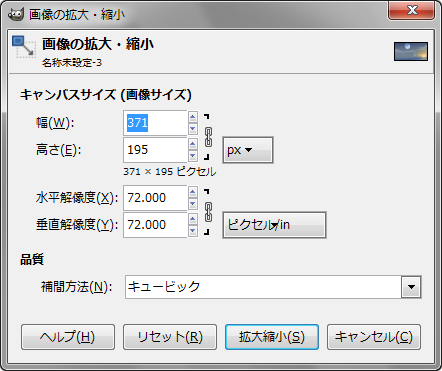
Task: Decrease horizontal resolution using down arrow
Action: (193, 204)
